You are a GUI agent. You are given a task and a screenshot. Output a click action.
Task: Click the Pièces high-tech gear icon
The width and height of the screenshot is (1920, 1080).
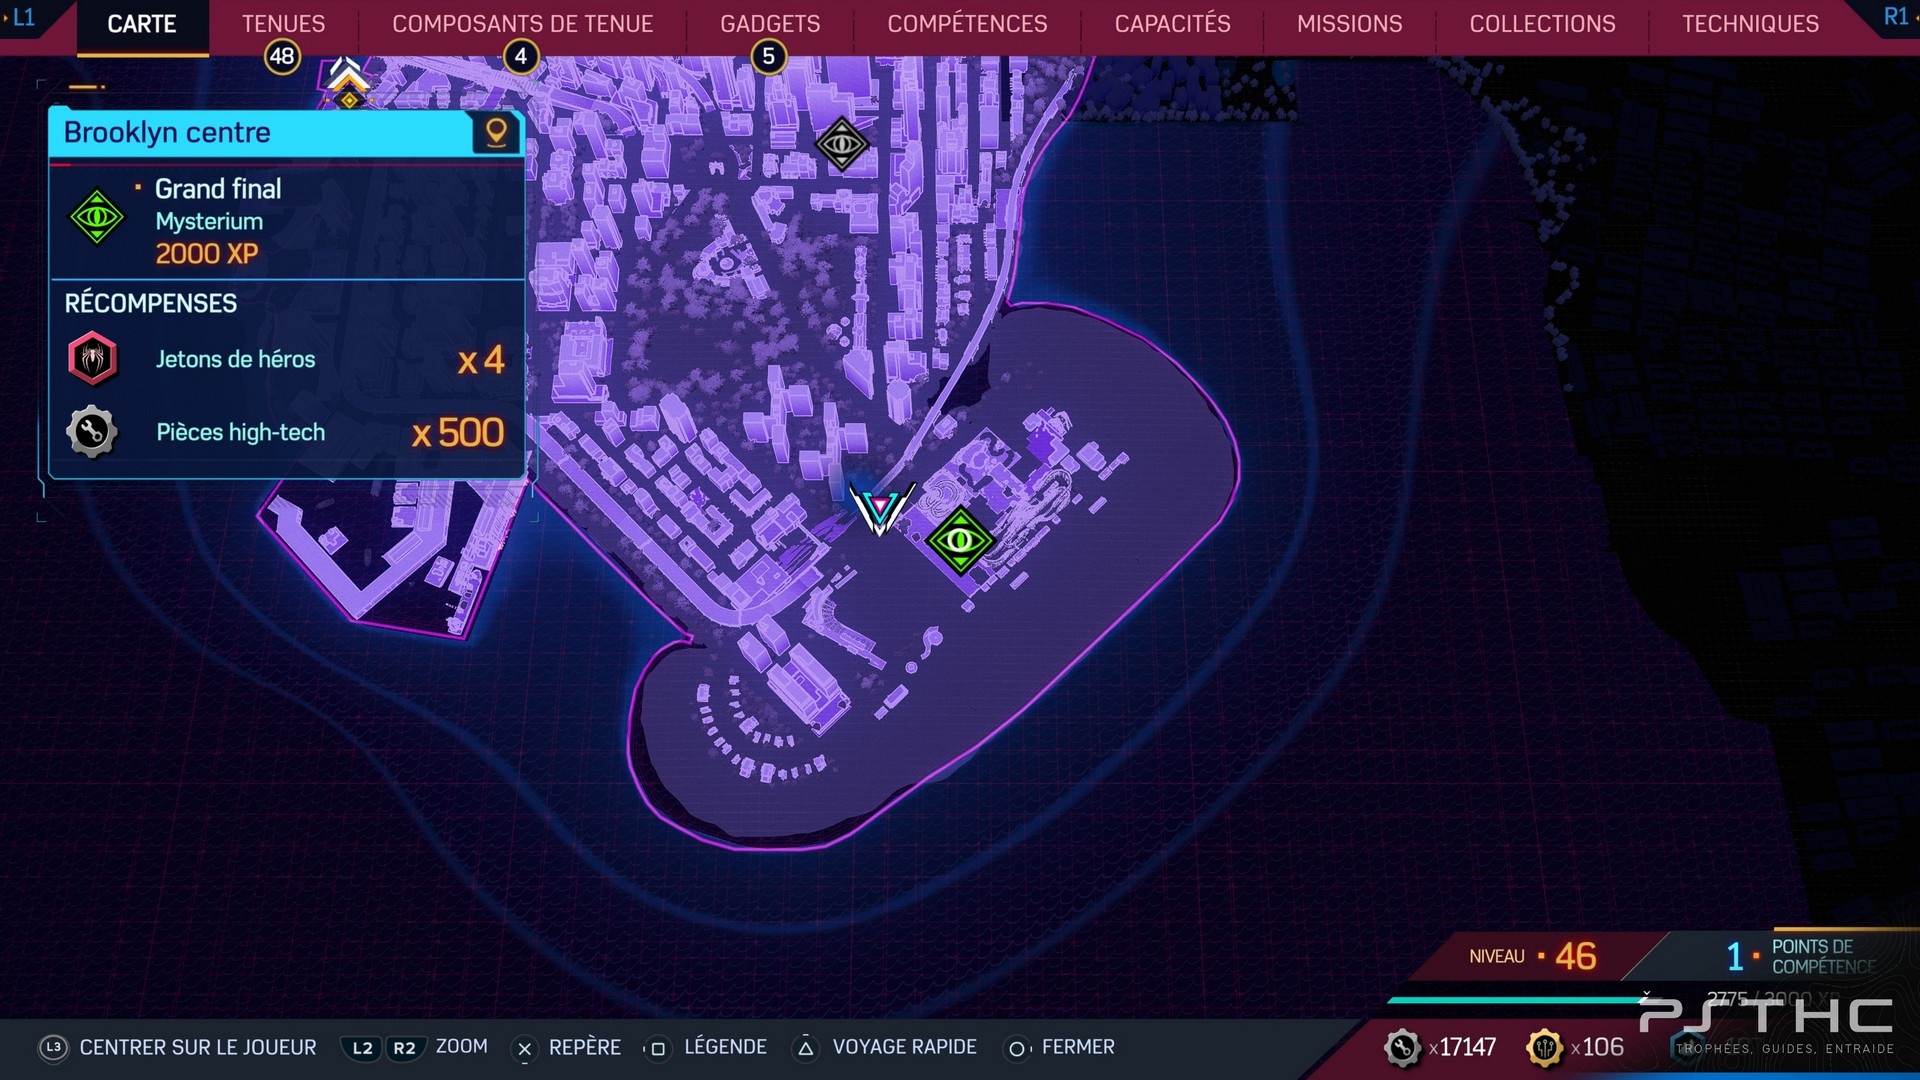(92, 432)
